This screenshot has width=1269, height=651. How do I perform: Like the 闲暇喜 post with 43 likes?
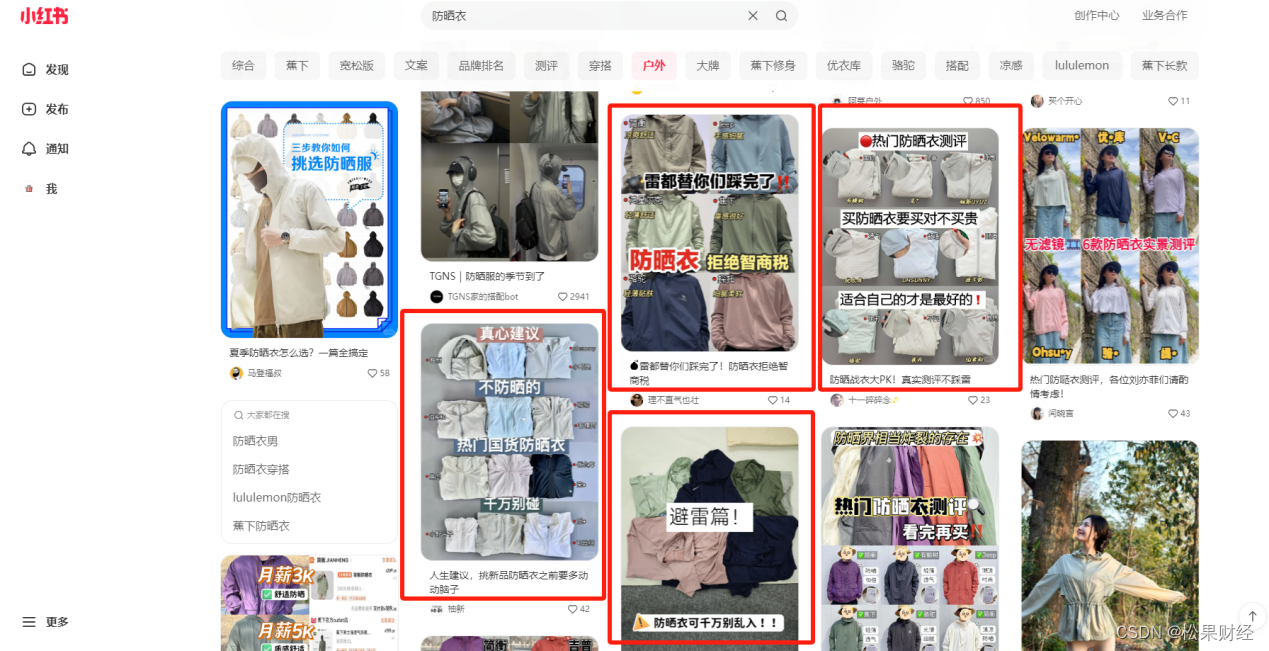(x=1179, y=413)
